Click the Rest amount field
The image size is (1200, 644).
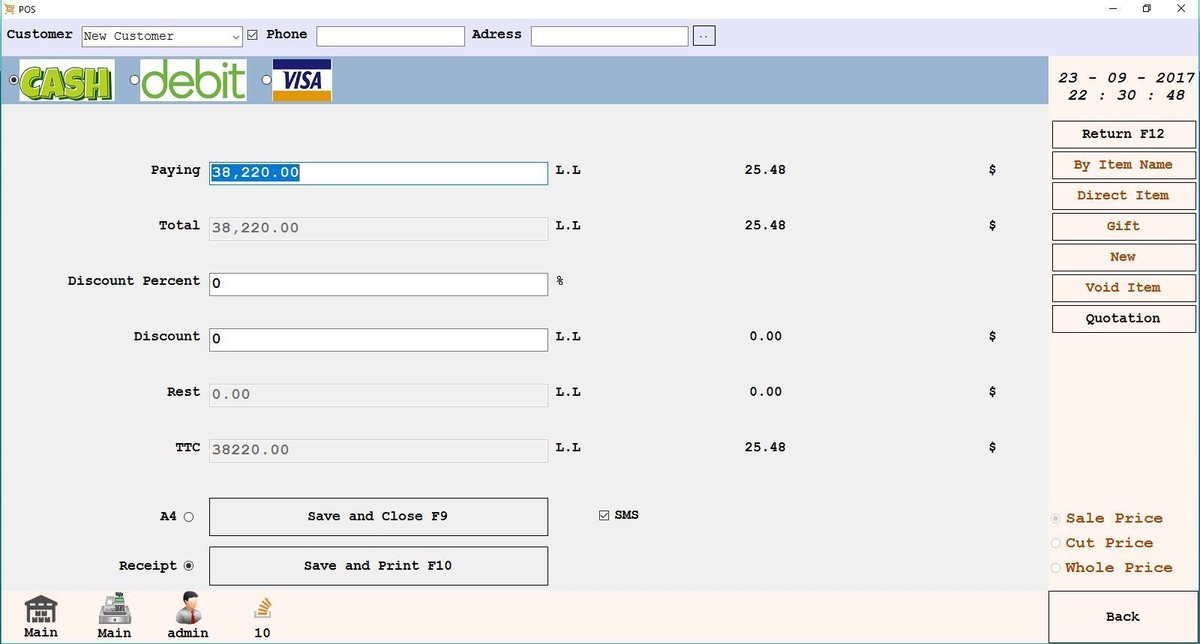pos(378,394)
